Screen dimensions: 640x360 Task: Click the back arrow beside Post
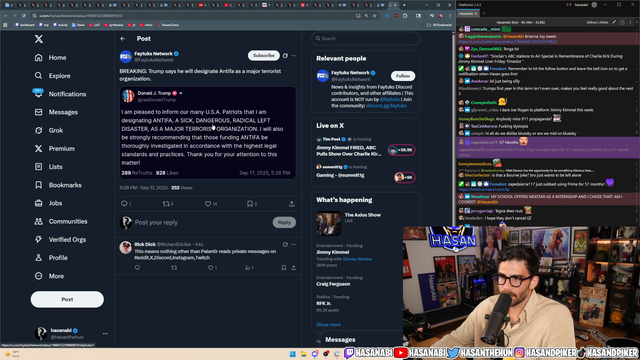[123, 38]
